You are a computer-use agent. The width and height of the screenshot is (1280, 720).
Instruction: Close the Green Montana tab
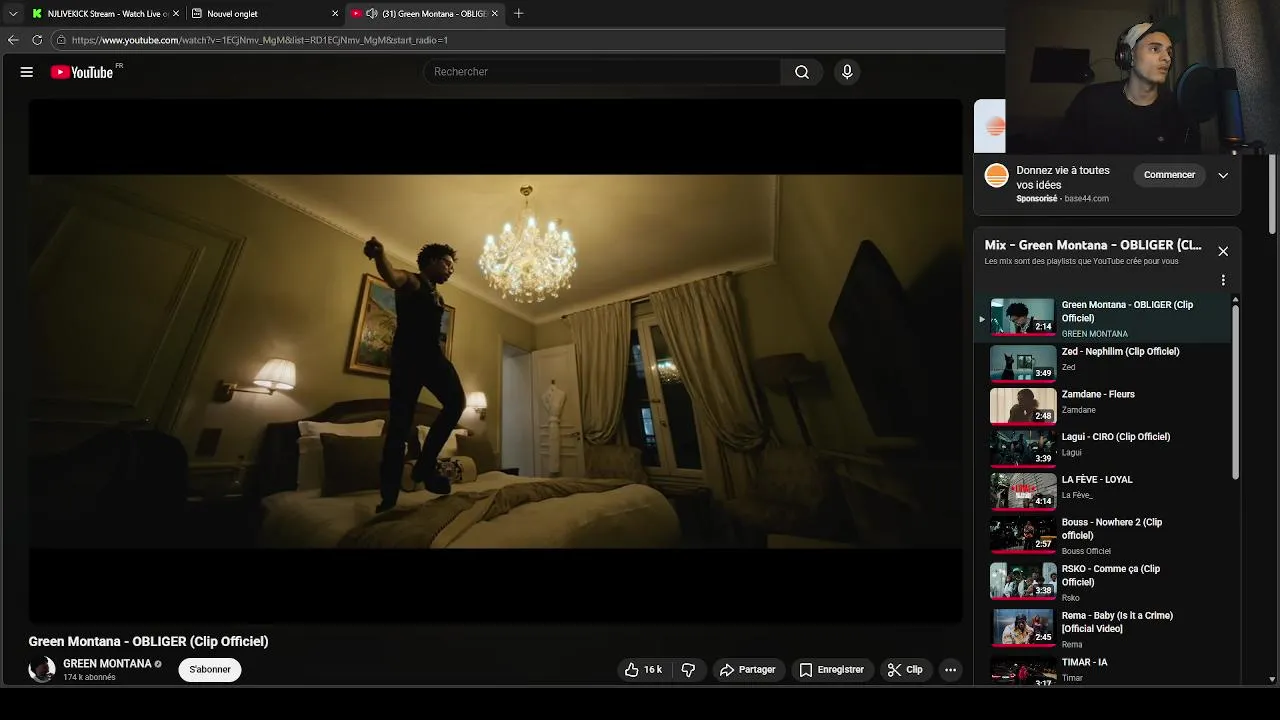coord(494,14)
